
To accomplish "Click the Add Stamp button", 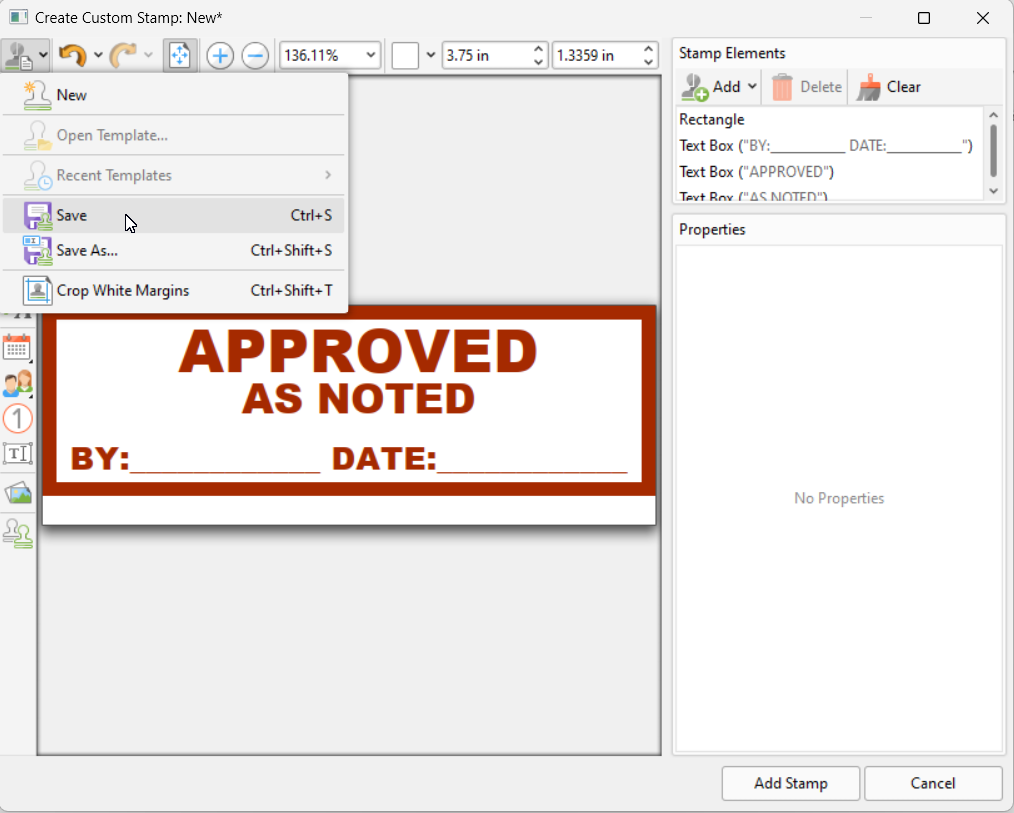I will pos(790,783).
